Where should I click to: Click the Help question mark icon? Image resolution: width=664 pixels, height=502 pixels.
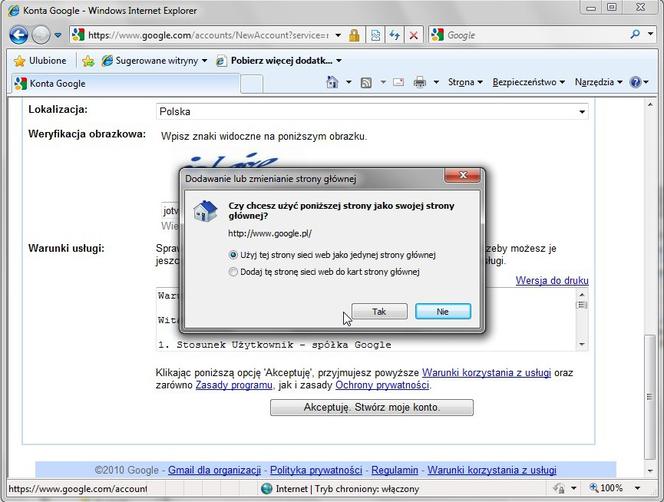(636, 82)
